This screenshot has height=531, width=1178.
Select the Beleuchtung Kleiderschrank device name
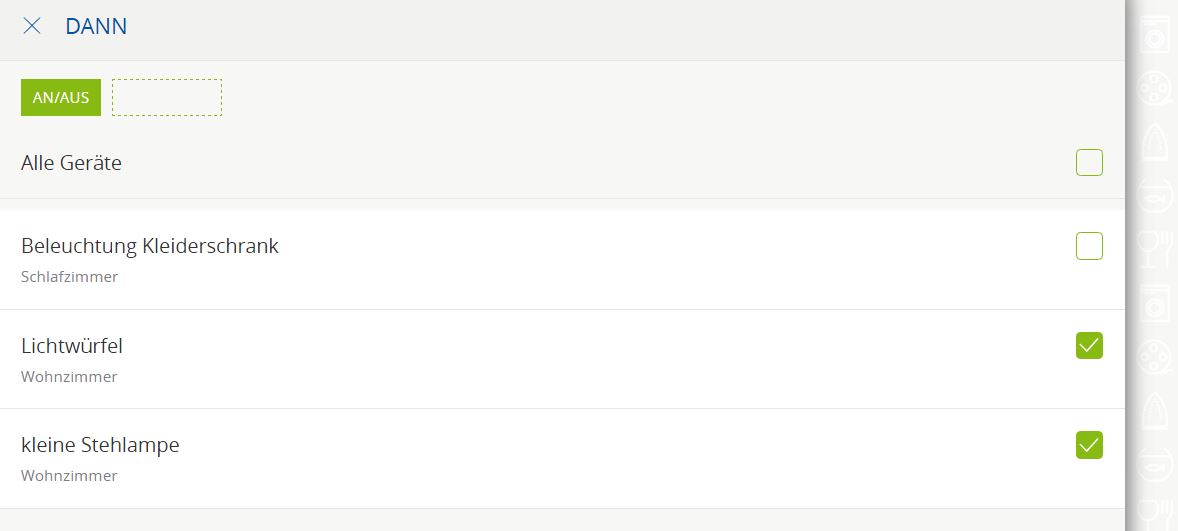tap(150, 246)
